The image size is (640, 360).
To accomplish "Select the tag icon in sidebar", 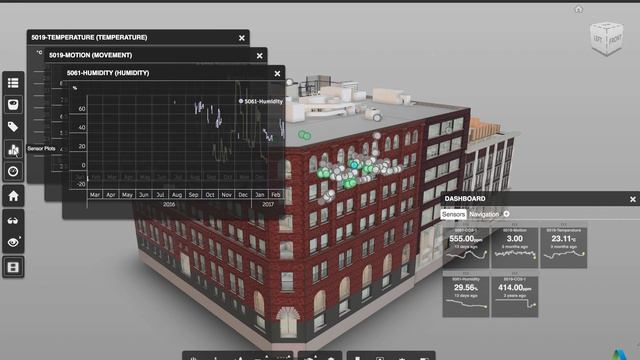I will pos(13,127).
